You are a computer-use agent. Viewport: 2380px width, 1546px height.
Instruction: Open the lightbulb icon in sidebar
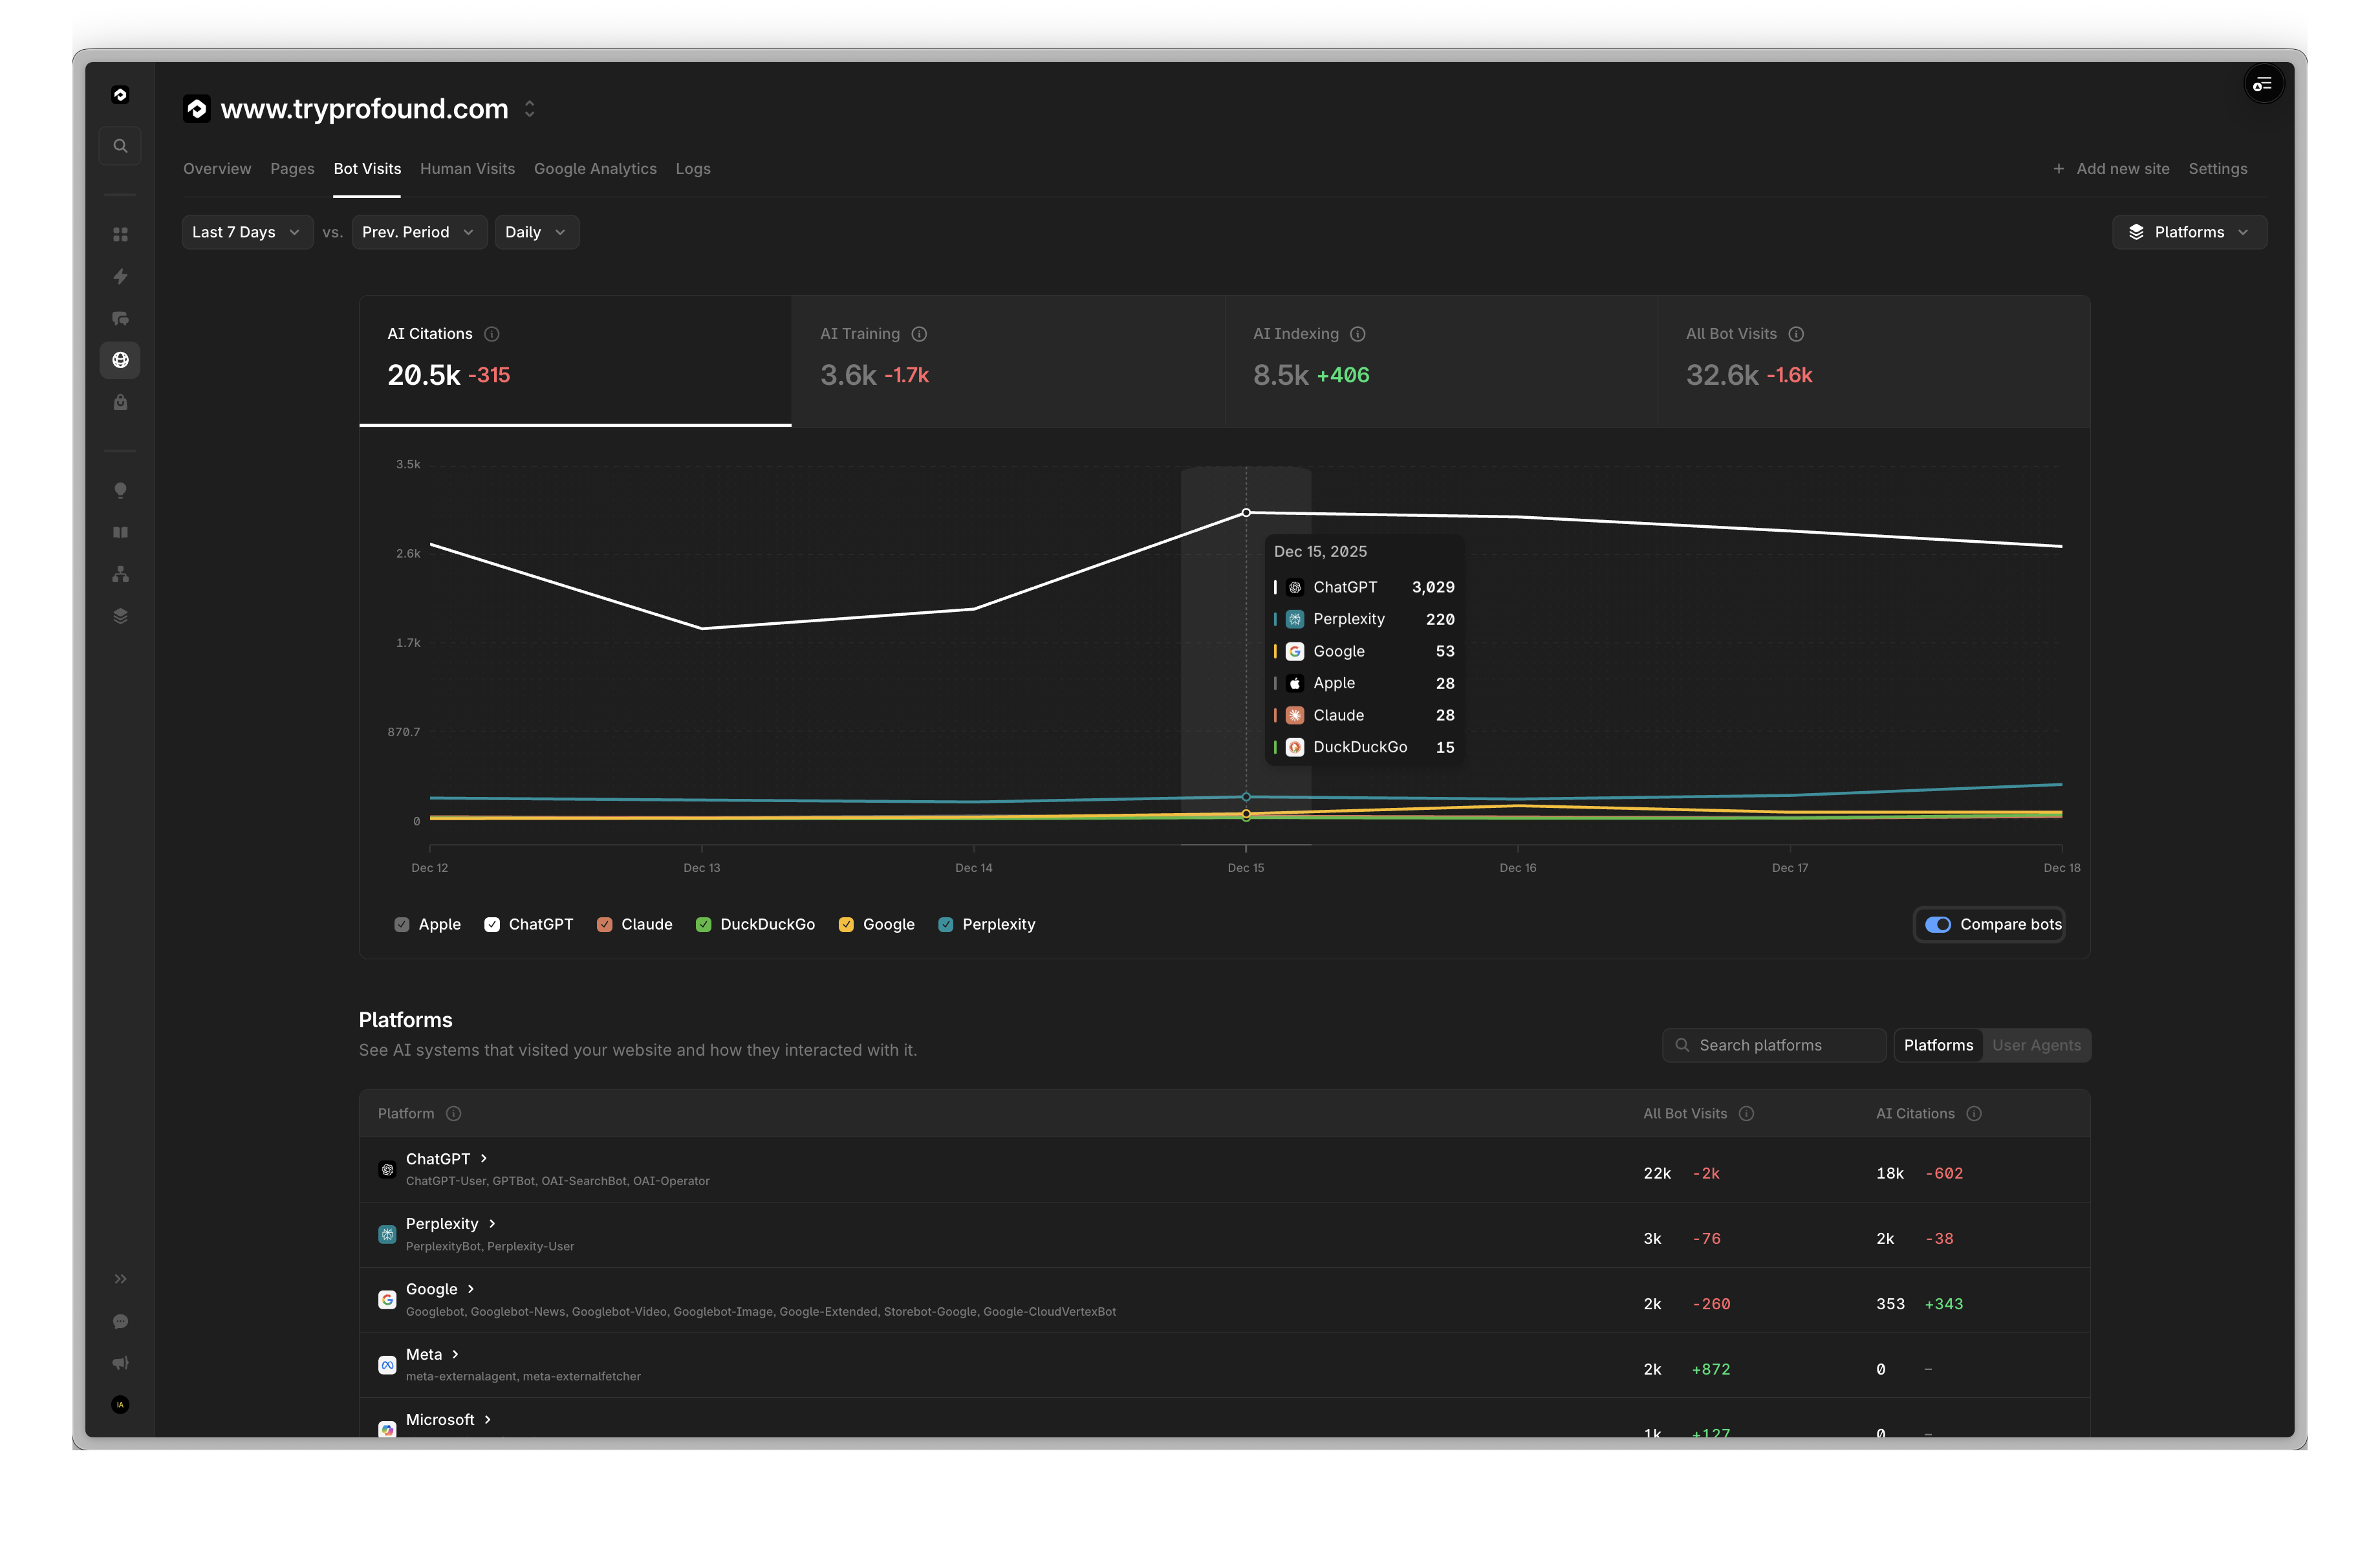pos(120,490)
